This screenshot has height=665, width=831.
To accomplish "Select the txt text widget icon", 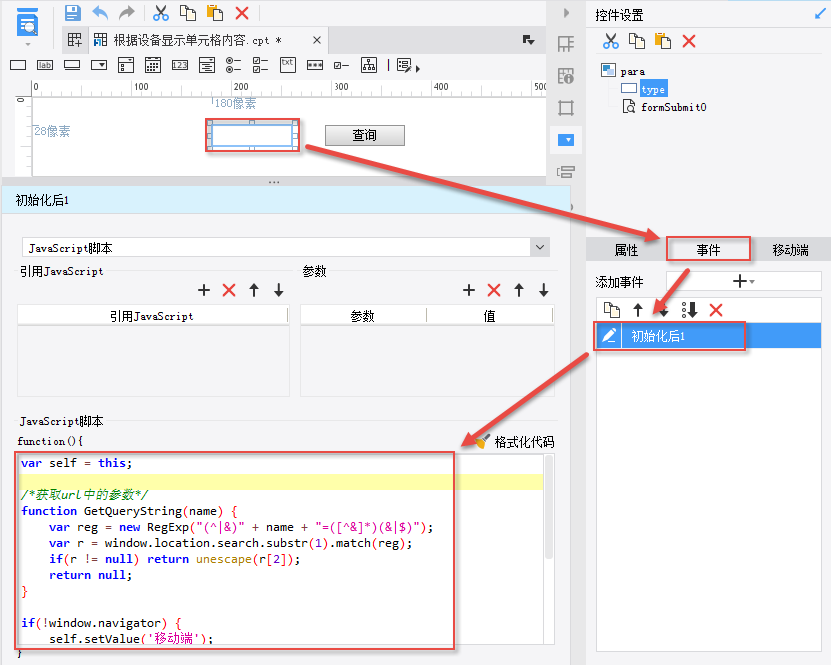I will coord(288,65).
